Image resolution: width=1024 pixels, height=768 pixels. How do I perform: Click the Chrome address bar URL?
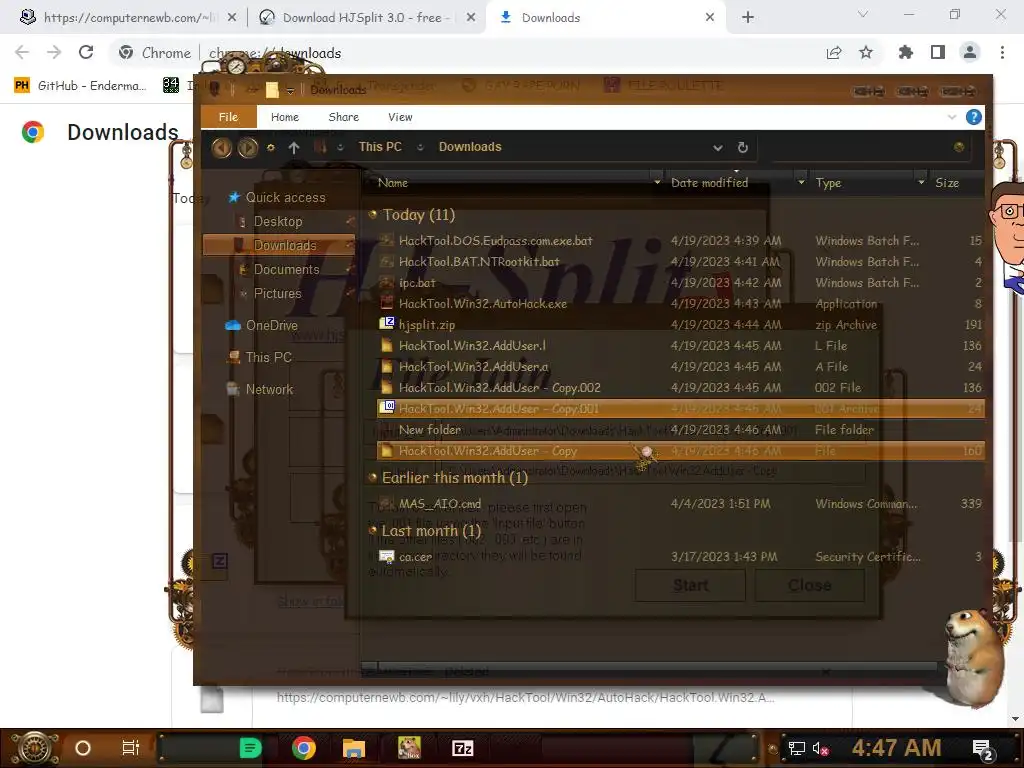pyautogui.click(x=275, y=53)
